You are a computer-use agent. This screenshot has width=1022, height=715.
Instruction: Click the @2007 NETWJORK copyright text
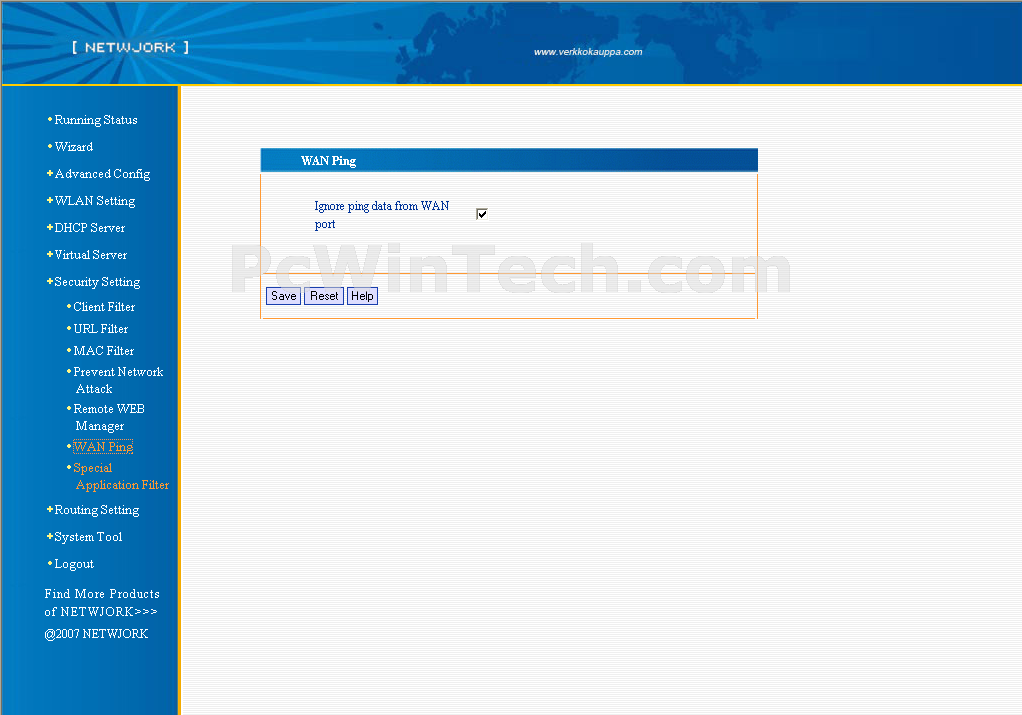96,634
